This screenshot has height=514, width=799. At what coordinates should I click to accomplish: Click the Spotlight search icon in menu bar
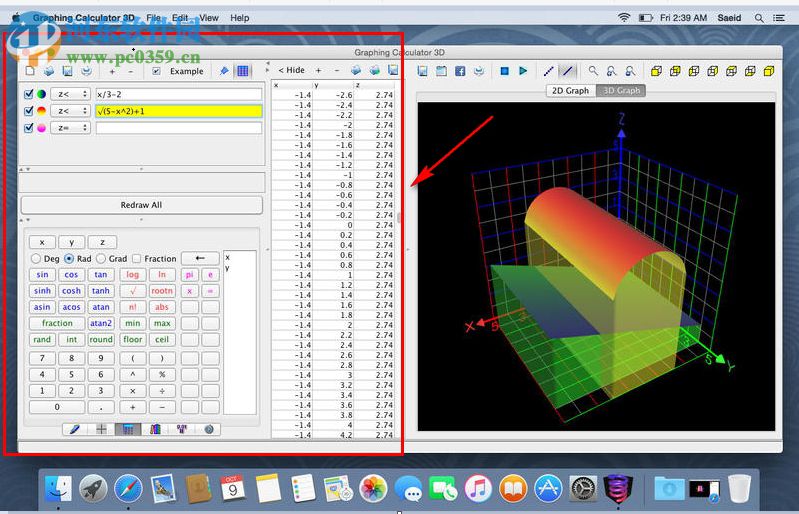click(x=759, y=18)
